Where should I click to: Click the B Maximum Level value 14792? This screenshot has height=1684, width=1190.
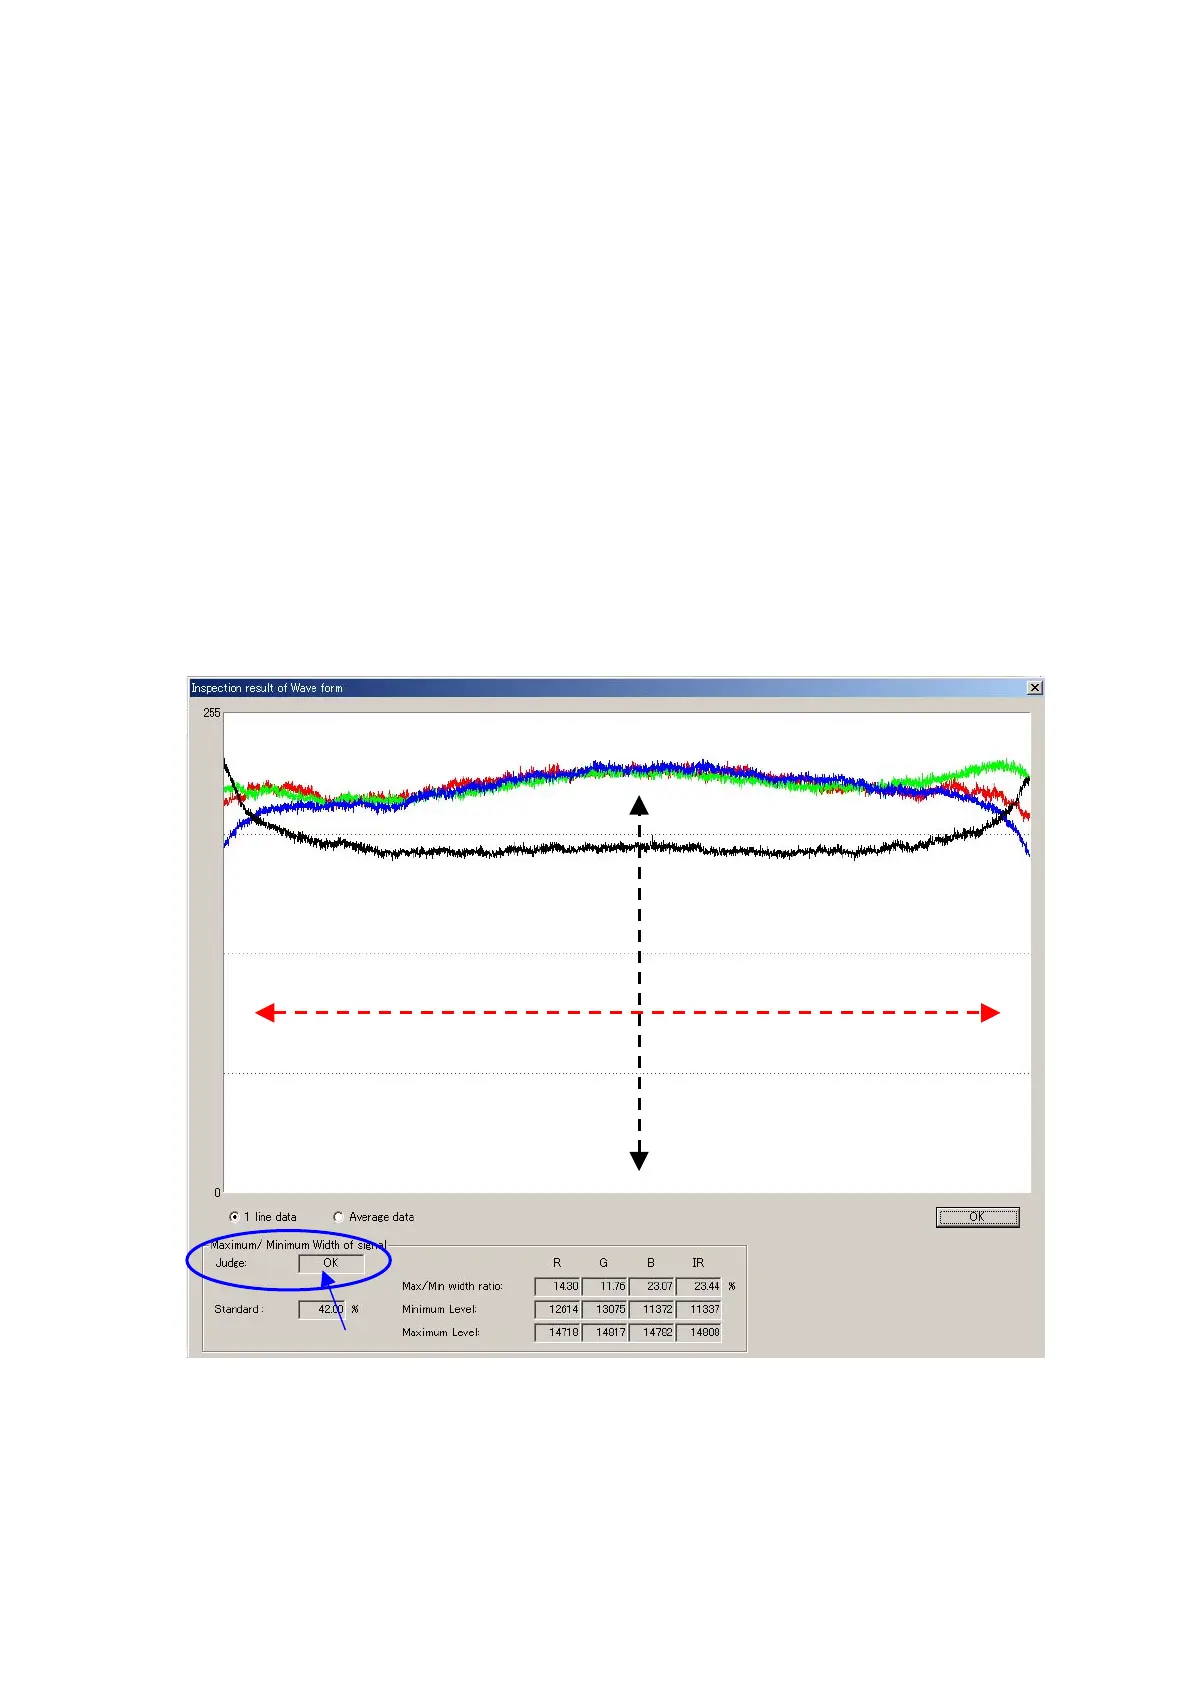[x=652, y=1332]
